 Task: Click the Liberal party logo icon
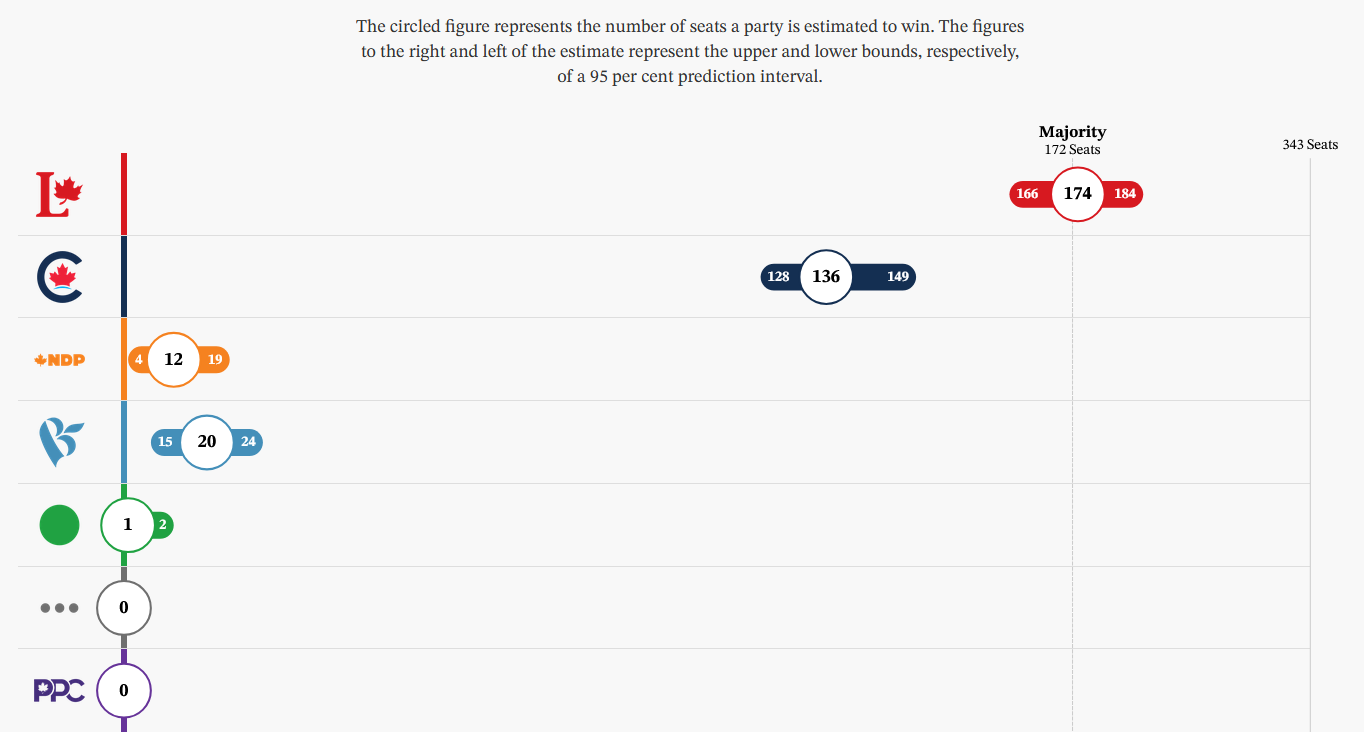coord(59,194)
